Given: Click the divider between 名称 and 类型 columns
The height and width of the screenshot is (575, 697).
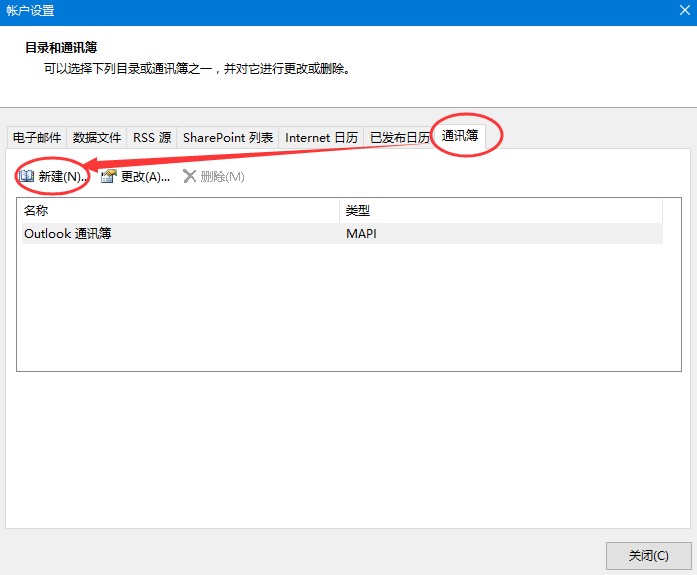Looking at the screenshot, I should pyautogui.click(x=339, y=211).
